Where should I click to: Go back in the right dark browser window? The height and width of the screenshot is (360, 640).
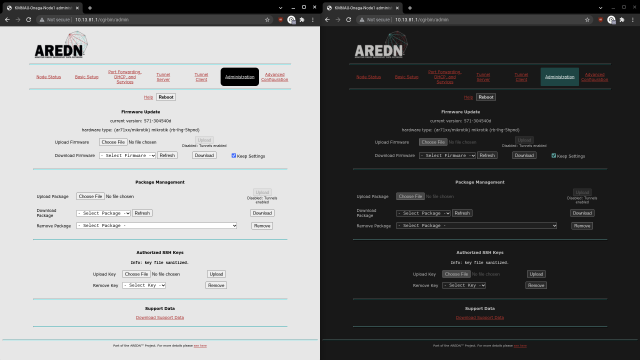pos(327,20)
